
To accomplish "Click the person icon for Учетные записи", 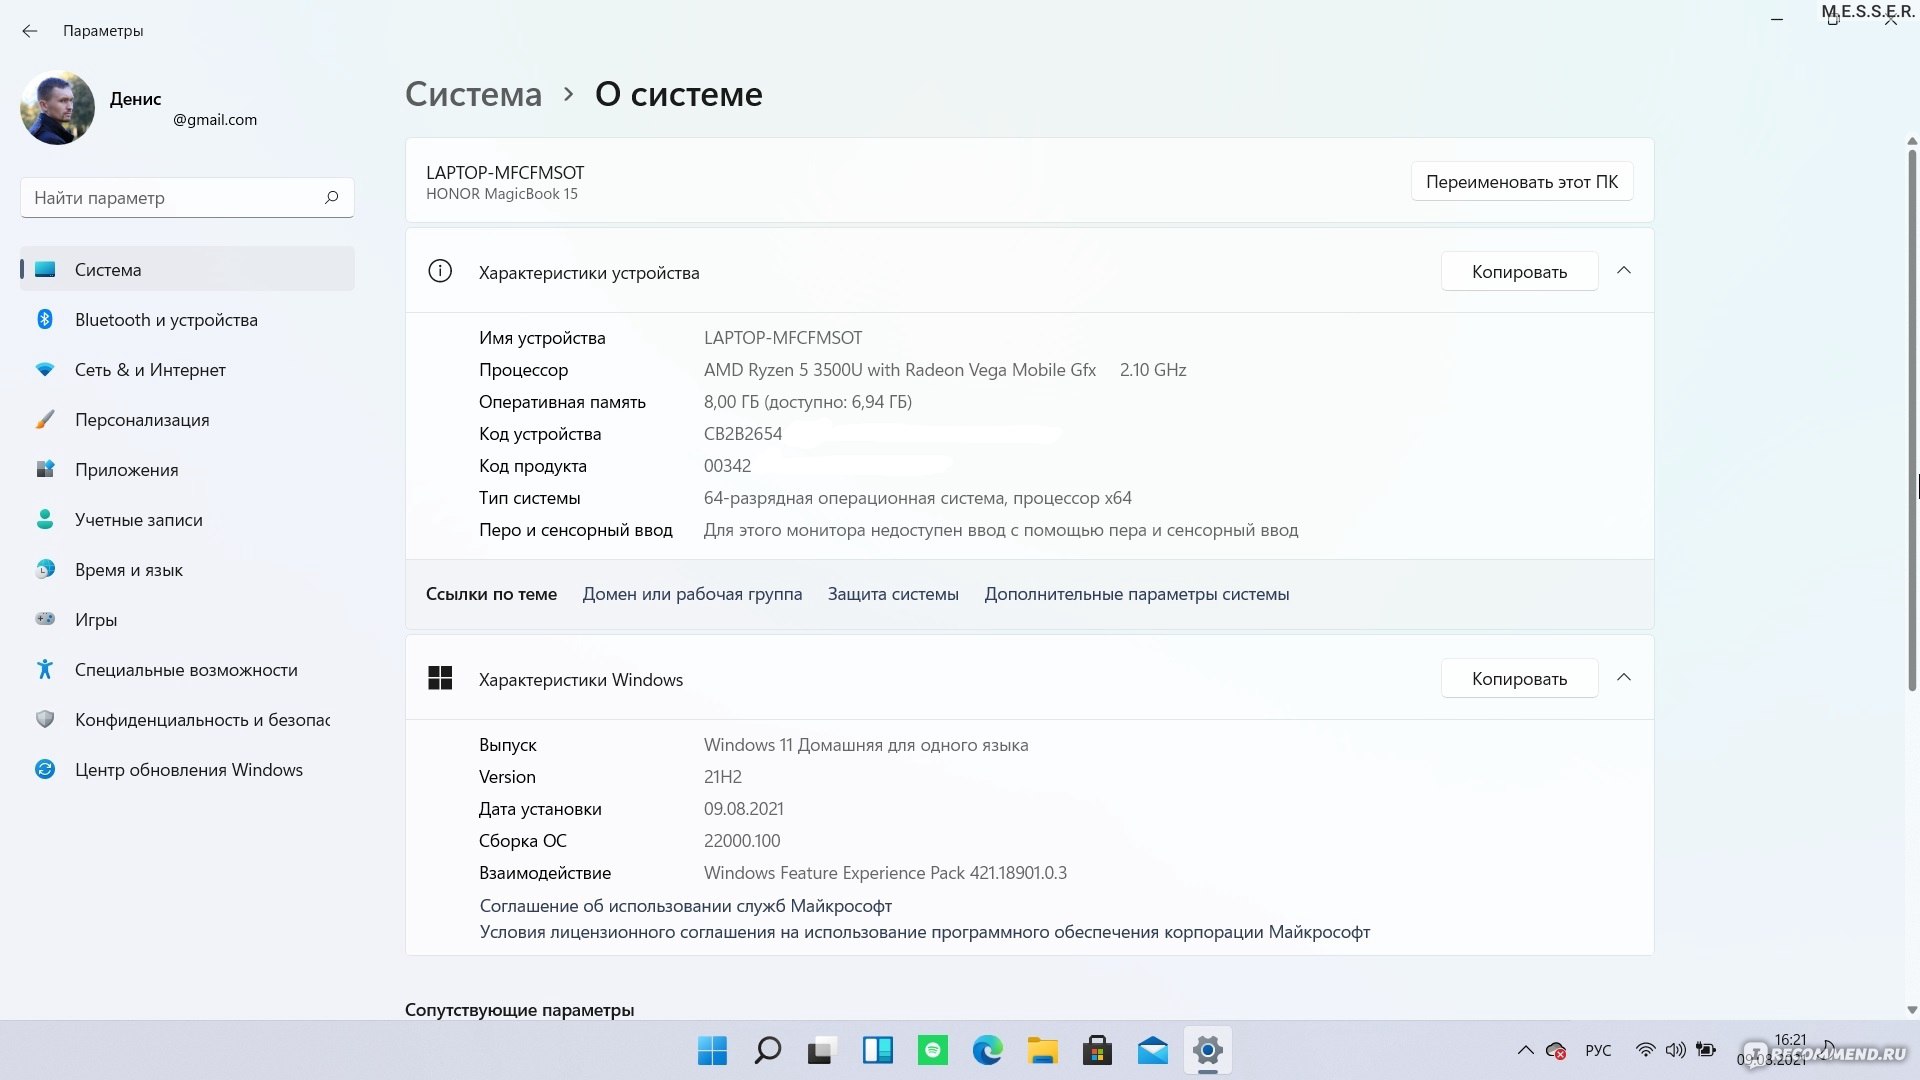I will [x=45, y=519].
